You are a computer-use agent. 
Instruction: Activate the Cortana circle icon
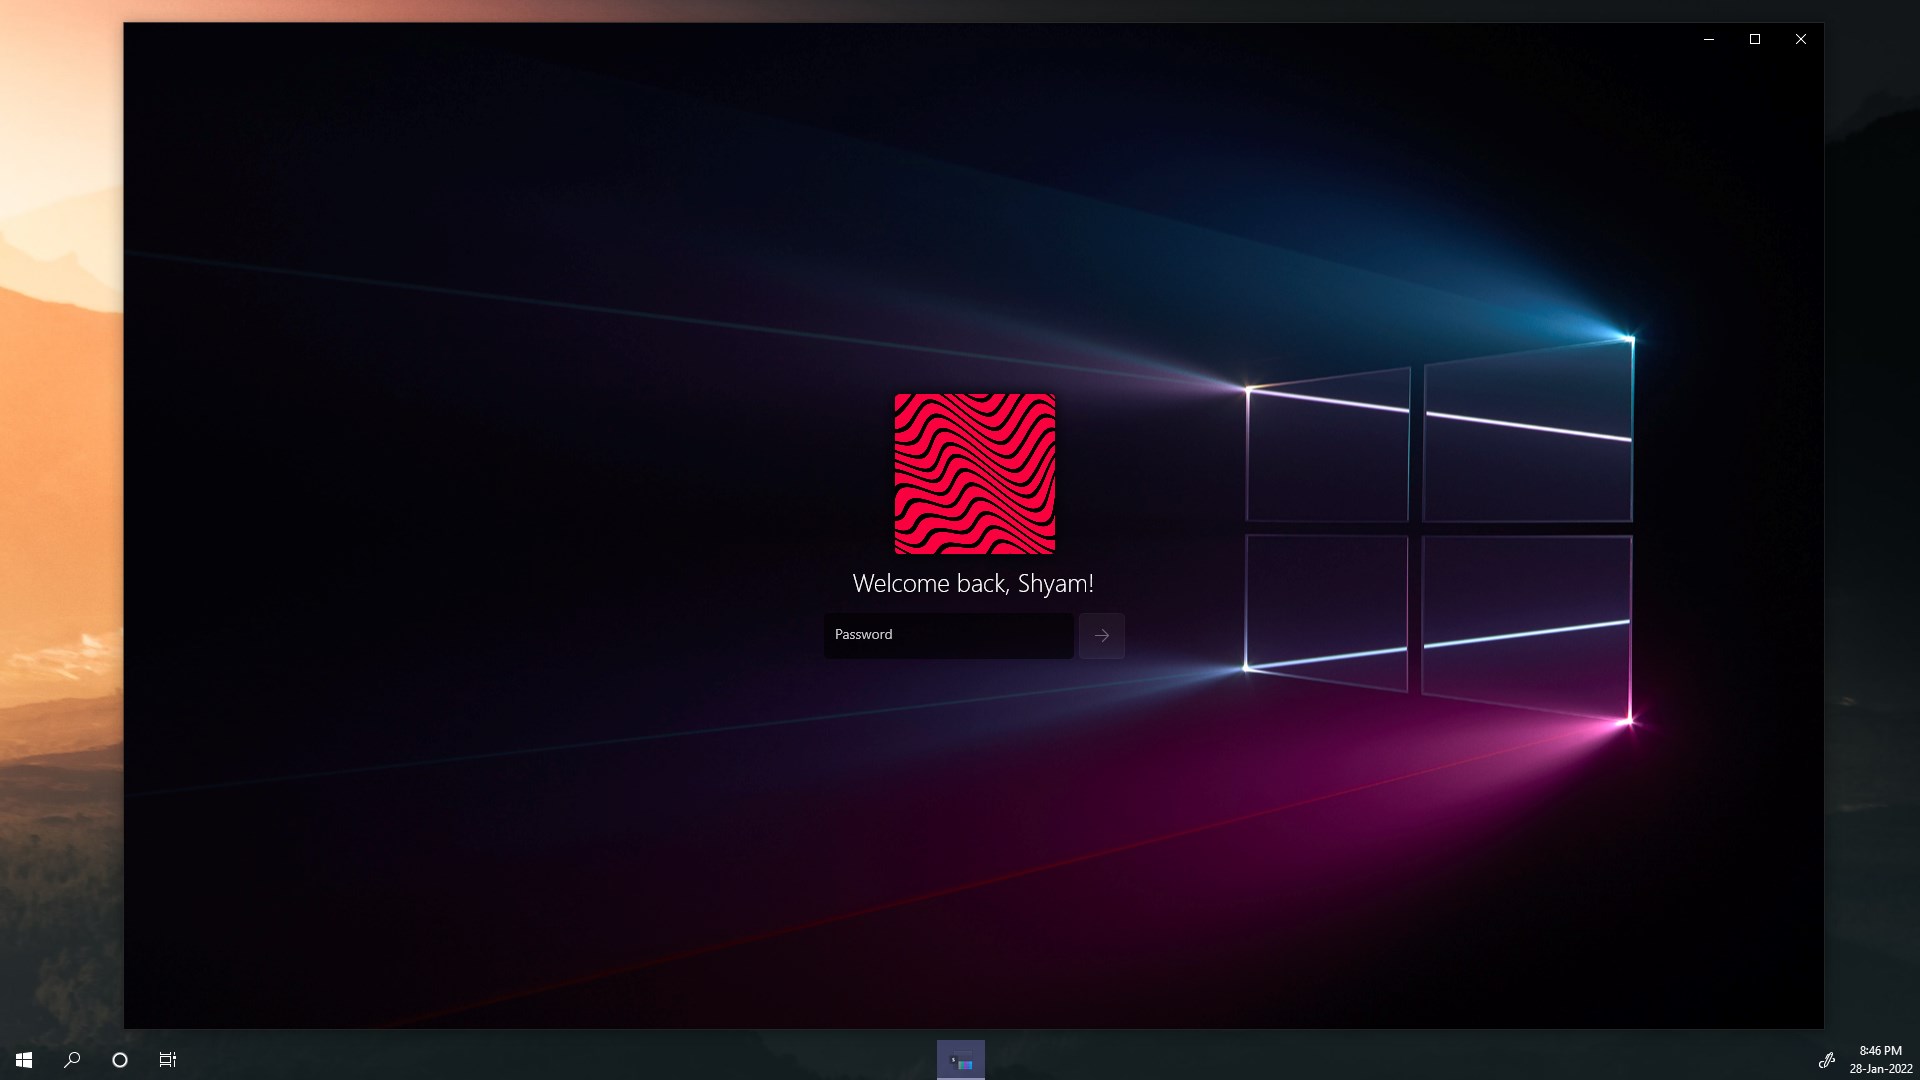click(x=119, y=1059)
